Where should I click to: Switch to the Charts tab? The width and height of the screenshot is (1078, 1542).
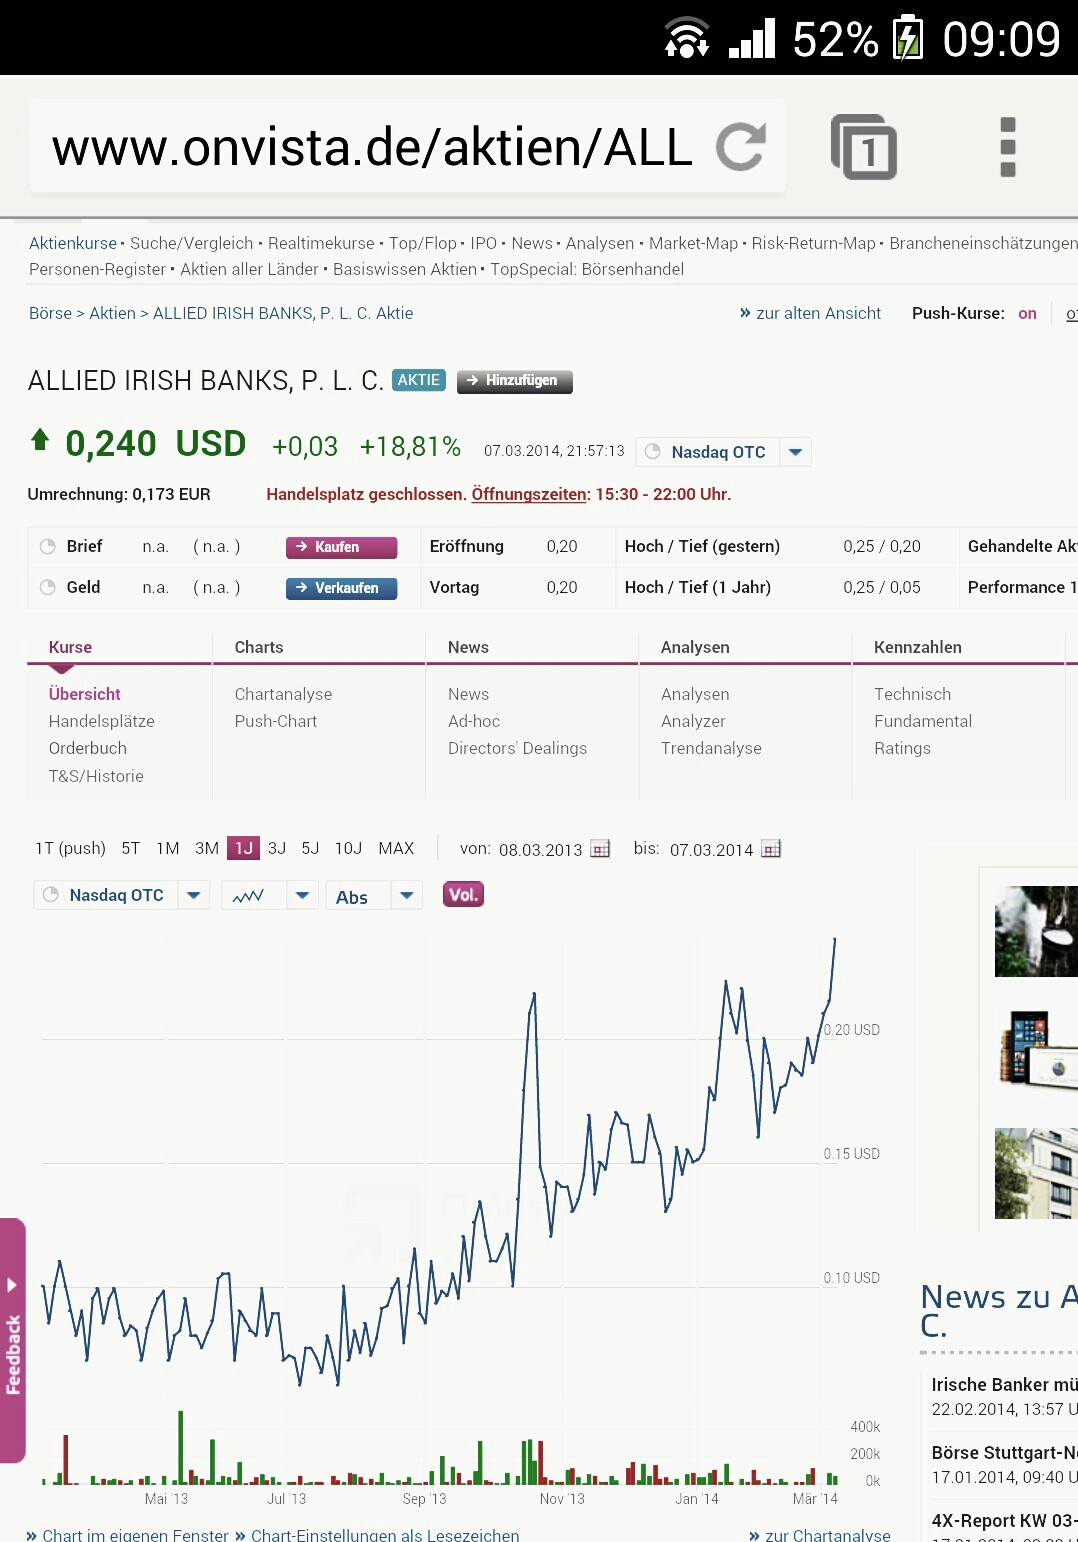pos(259,647)
